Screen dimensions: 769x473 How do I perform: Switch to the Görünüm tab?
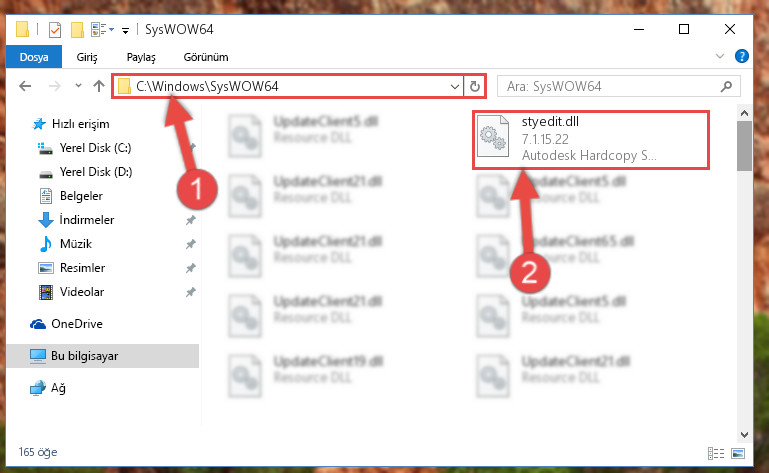206,57
